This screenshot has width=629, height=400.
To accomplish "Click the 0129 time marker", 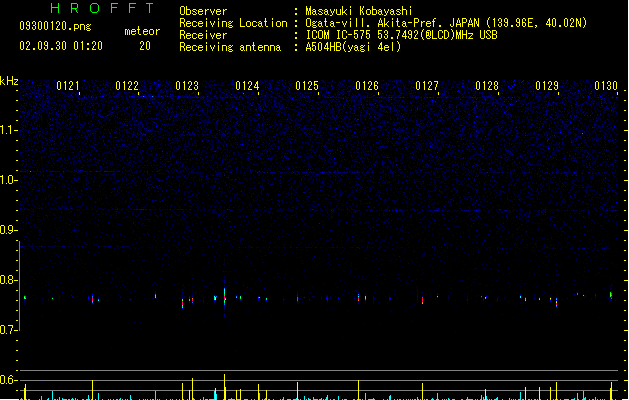I will point(547,86).
